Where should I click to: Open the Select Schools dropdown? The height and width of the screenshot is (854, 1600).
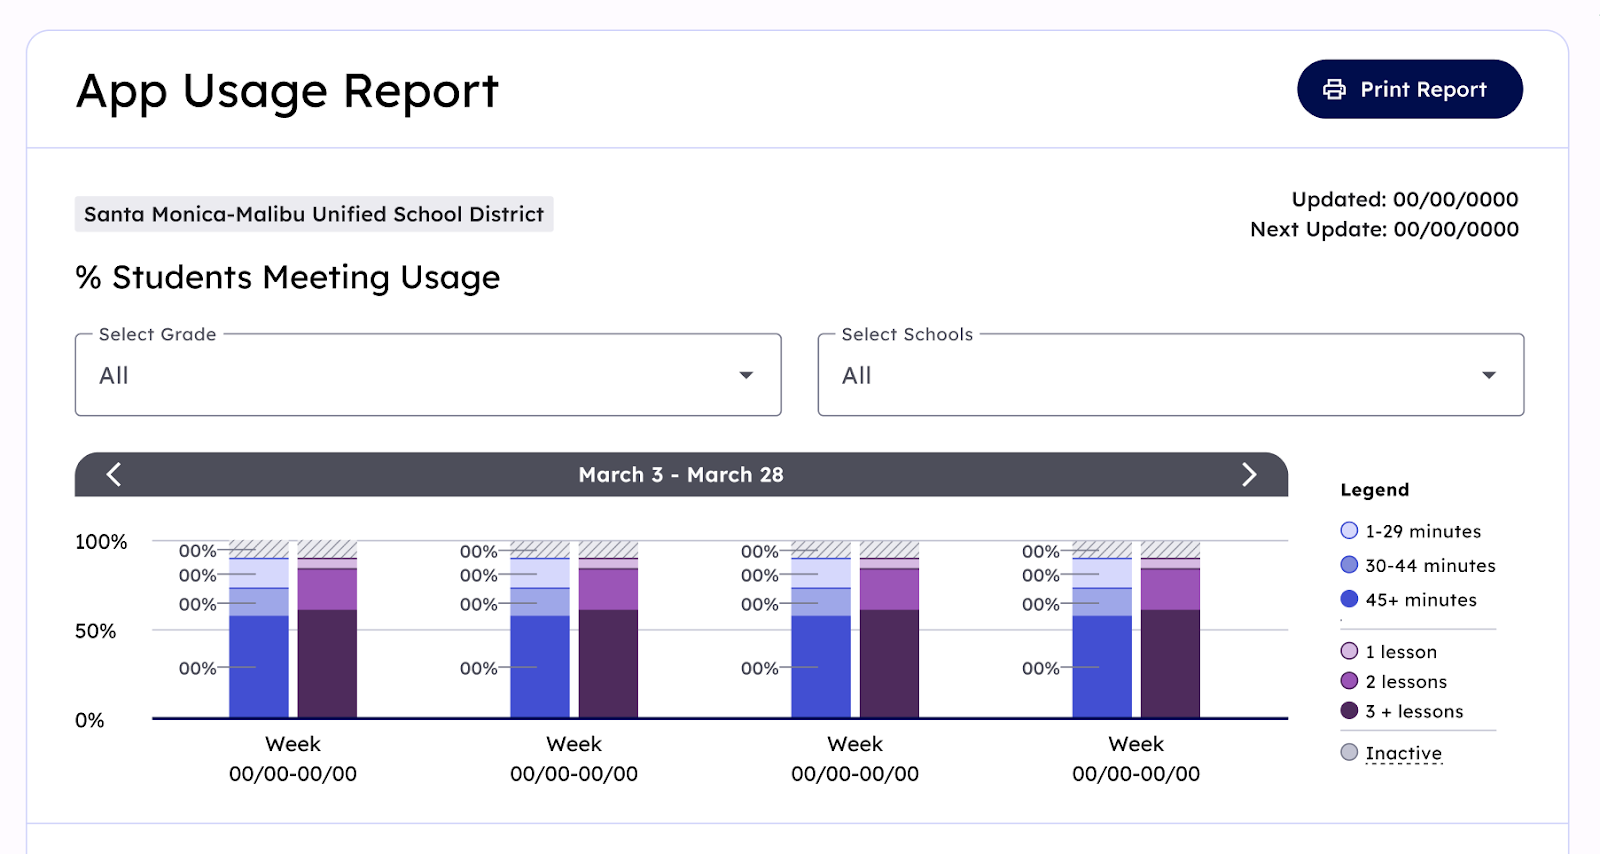1170,375
